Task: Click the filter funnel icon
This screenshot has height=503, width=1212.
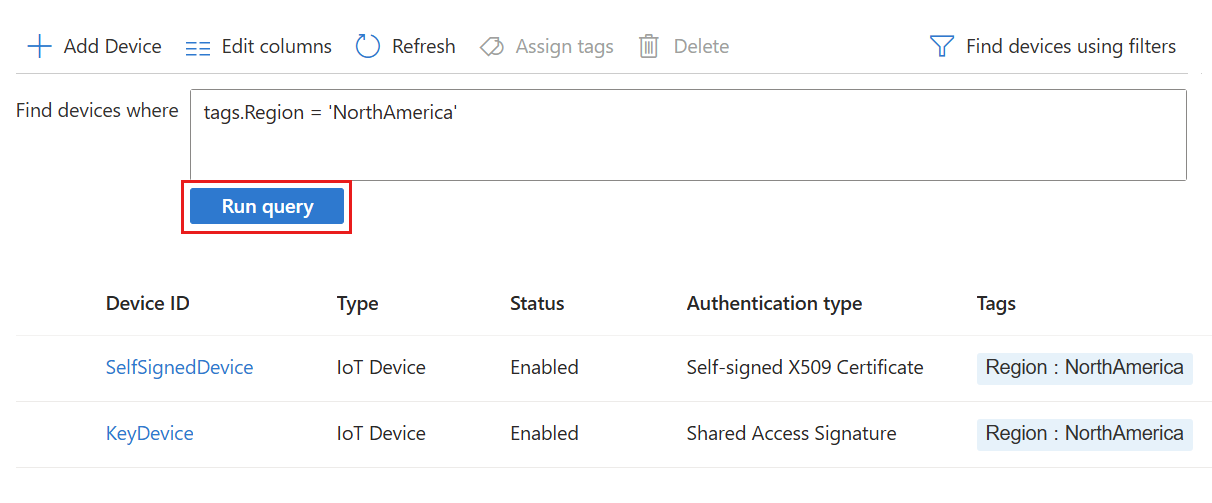Action: tap(942, 47)
